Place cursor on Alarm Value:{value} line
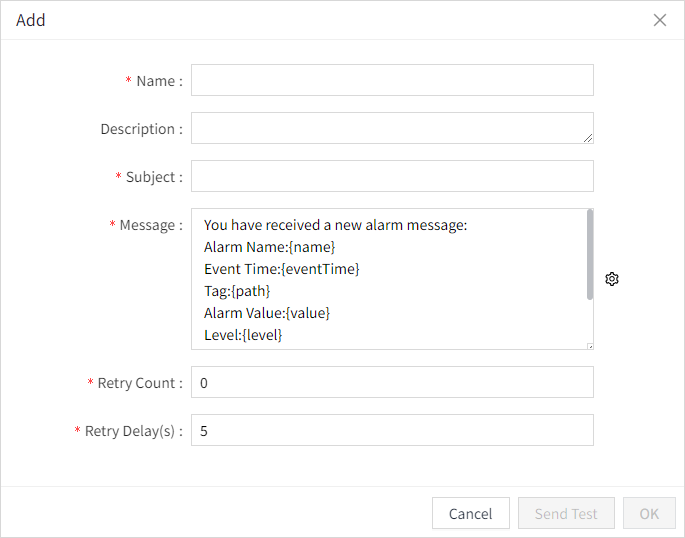The image size is (685, 538). coord(266,313)
